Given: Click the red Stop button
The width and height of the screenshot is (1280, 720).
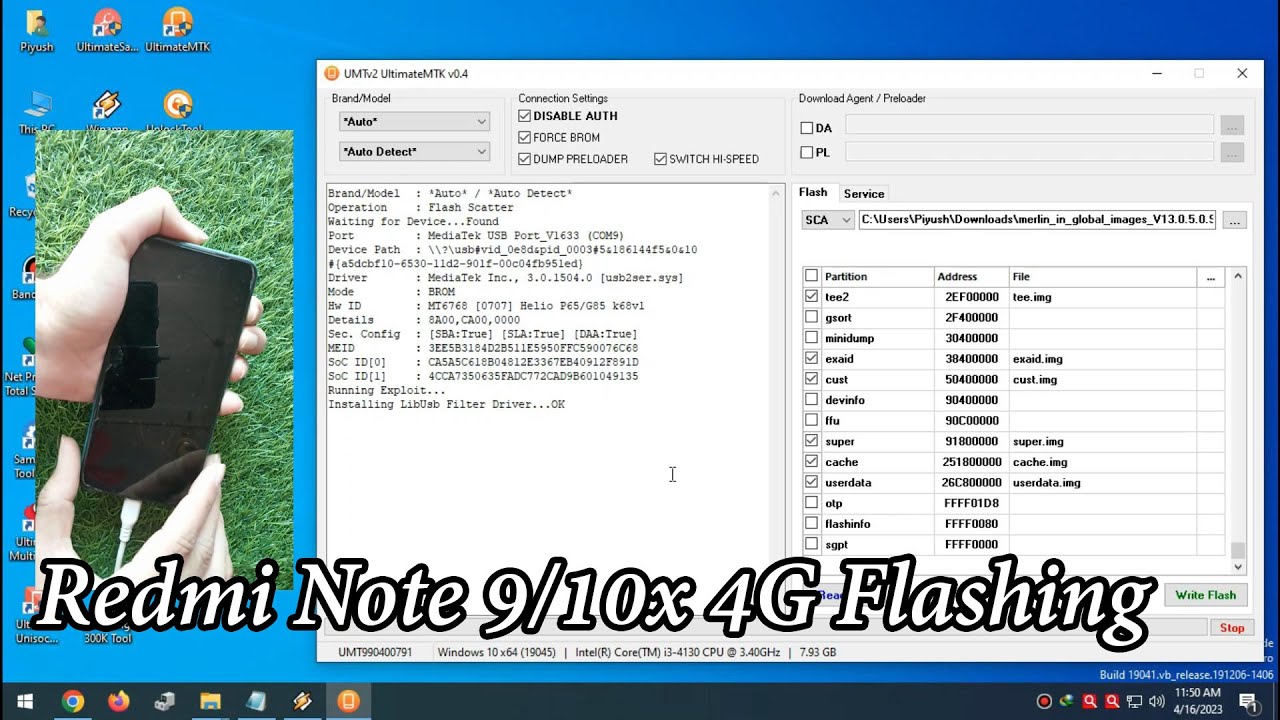Looking at the screenshot, I should [1232, 628].
